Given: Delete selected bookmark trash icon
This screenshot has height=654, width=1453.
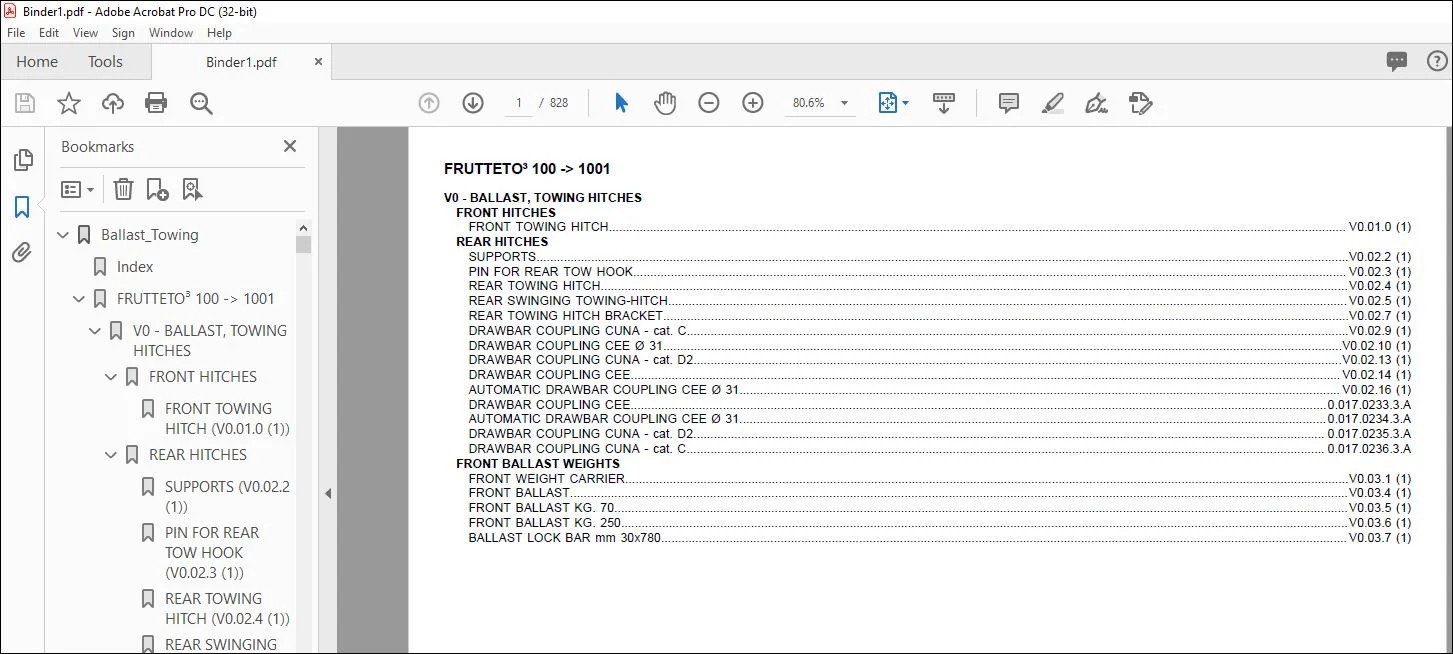Looking at the screenshot, I should pyautogui.click(x=123, y=189).
